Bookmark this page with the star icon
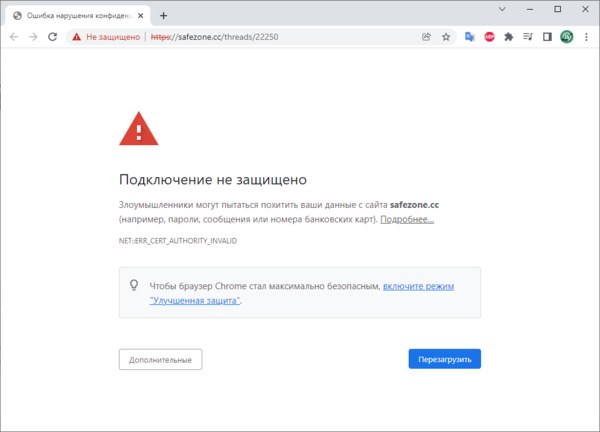Screen dimensions: 600x432 [446, 37]
